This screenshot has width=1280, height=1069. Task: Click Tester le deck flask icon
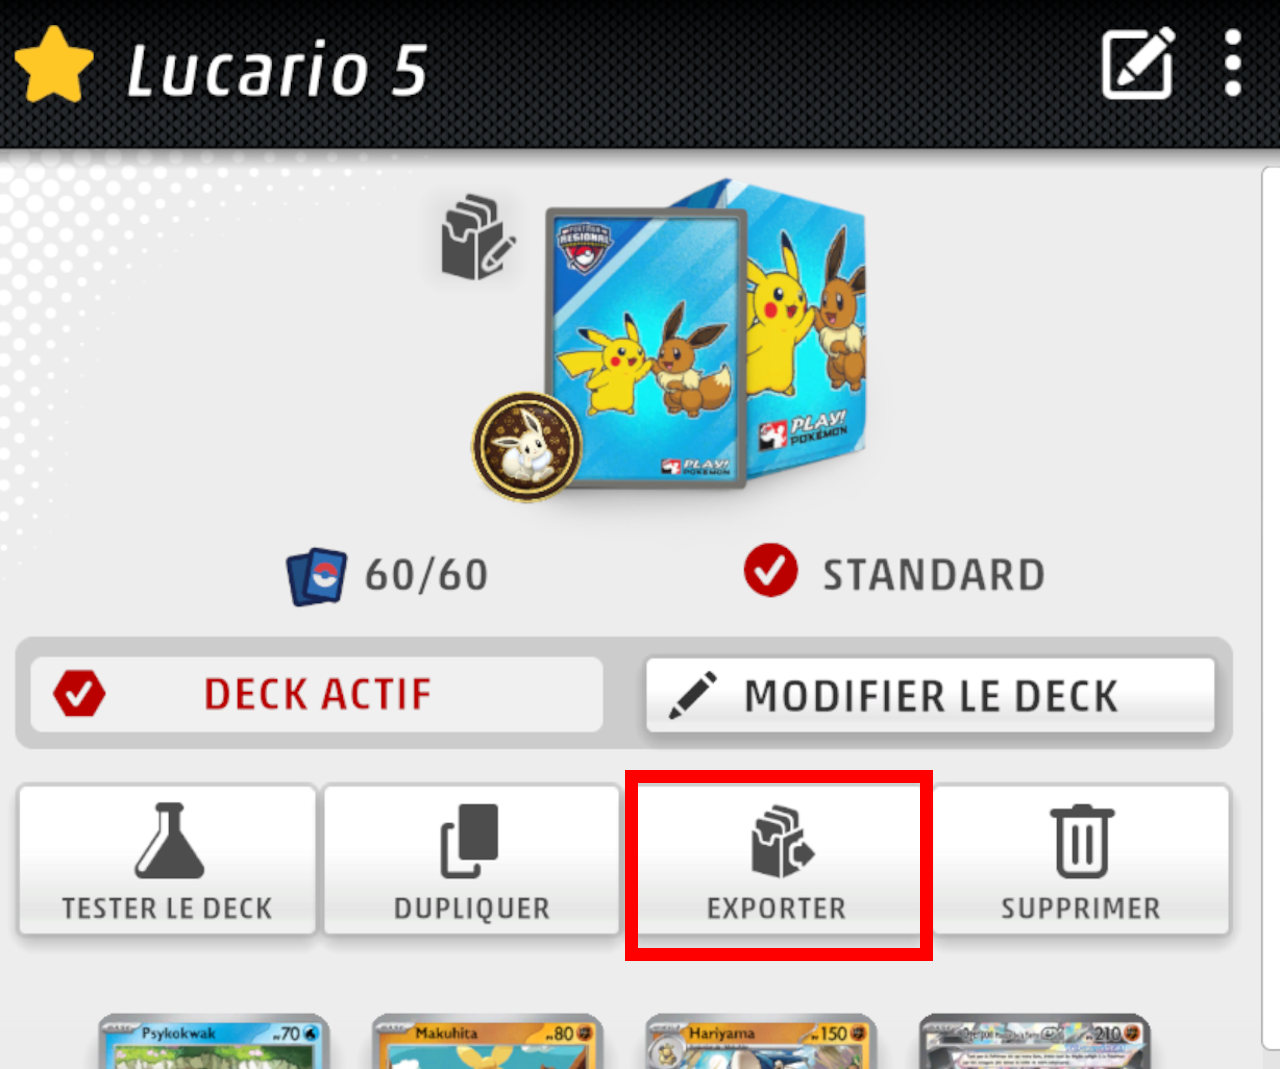pyautogui.click(x=169, y=840)
